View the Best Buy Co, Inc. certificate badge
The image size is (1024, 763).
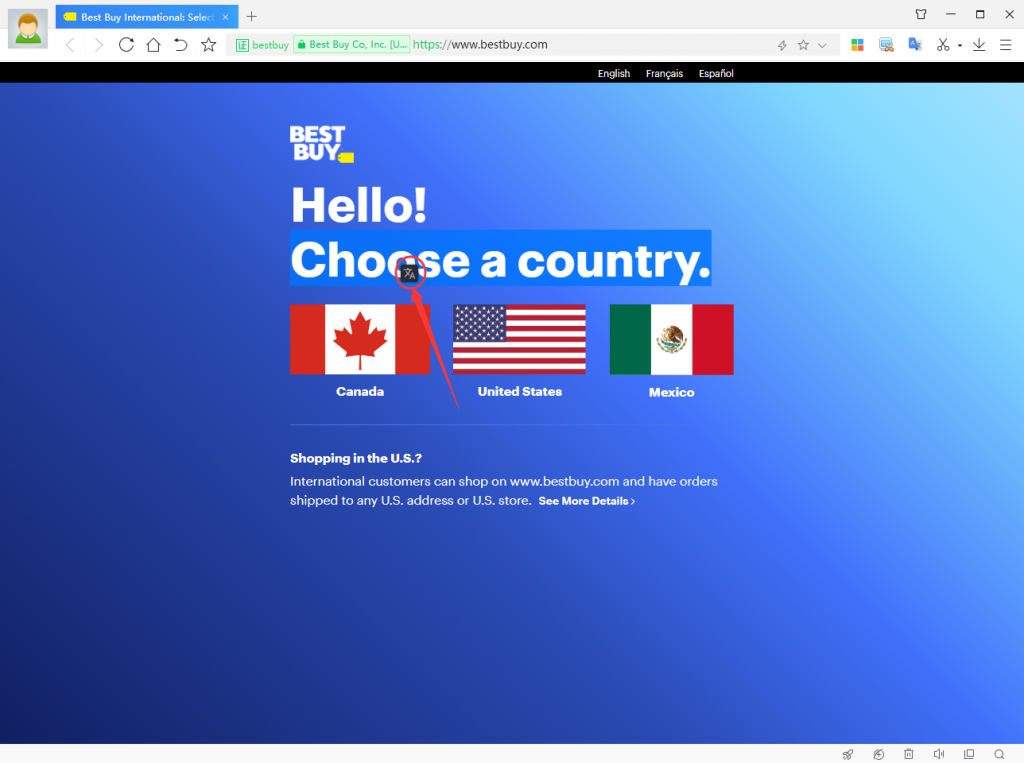[352, 44]
